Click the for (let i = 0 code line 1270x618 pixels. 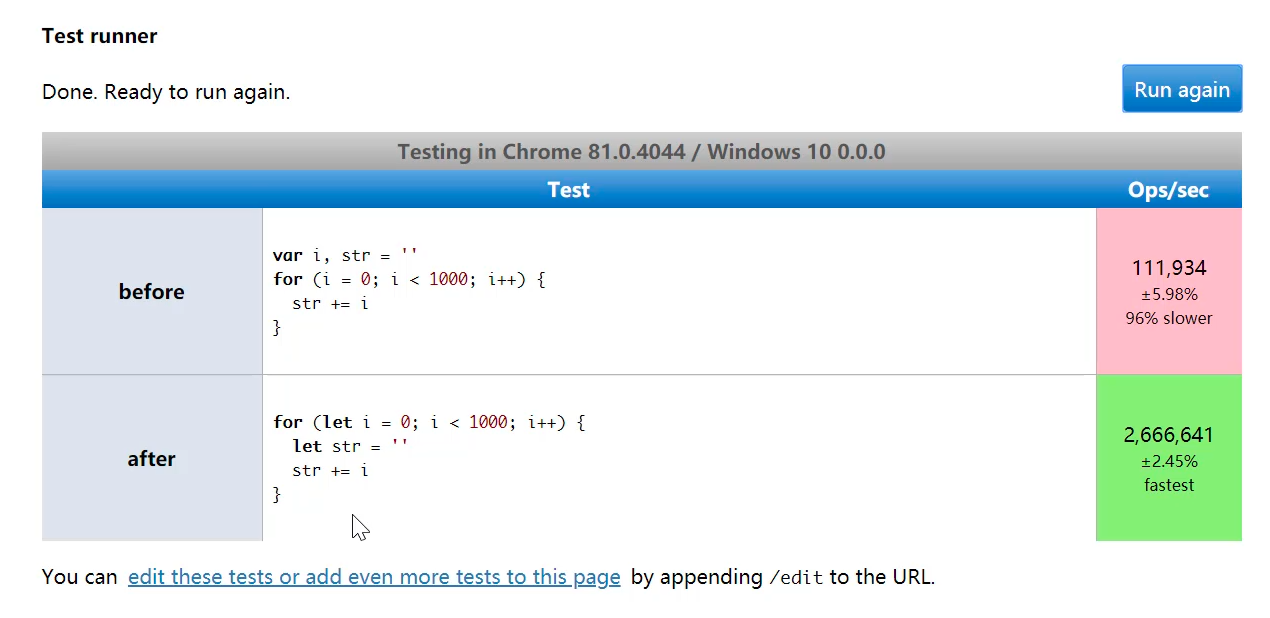point(429,422)
